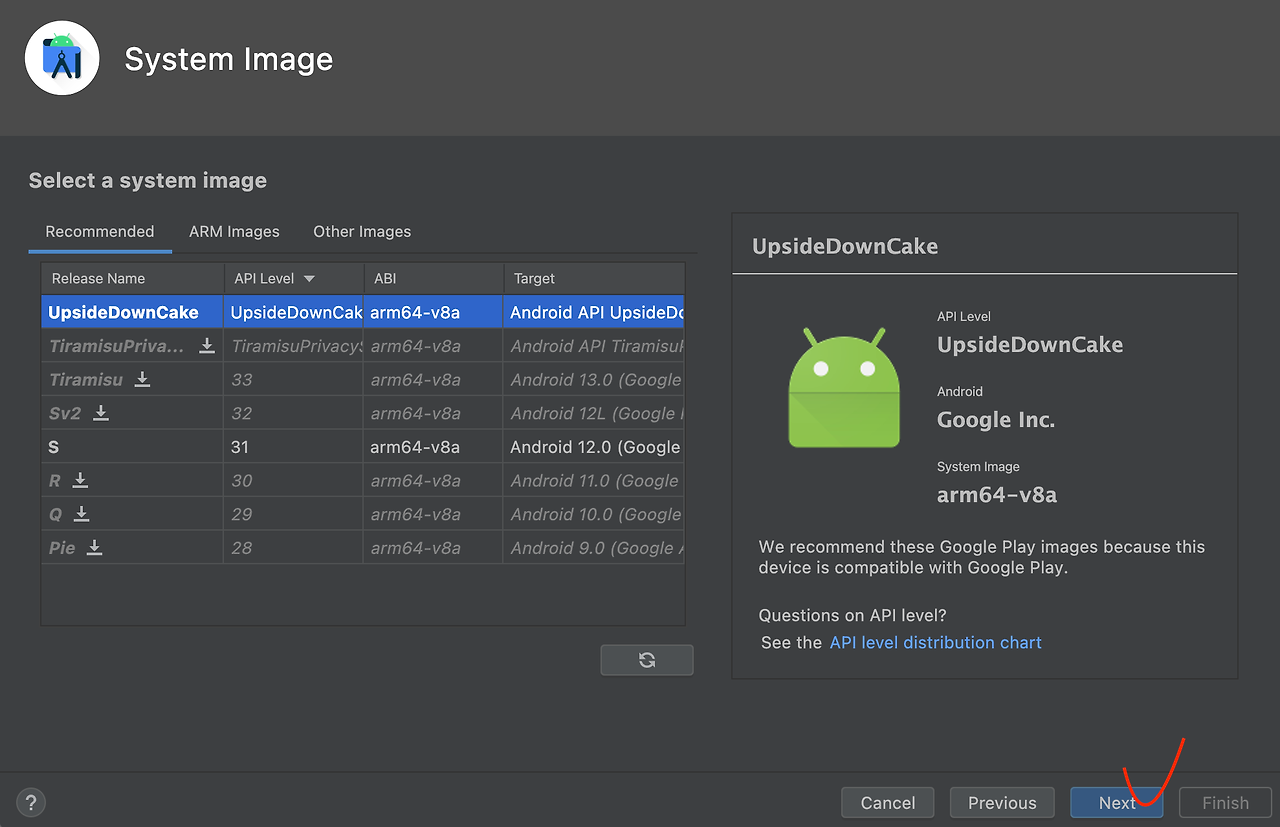
Task: Click the Android API UpsideDownCake target cell
Action: click(594, 312)
